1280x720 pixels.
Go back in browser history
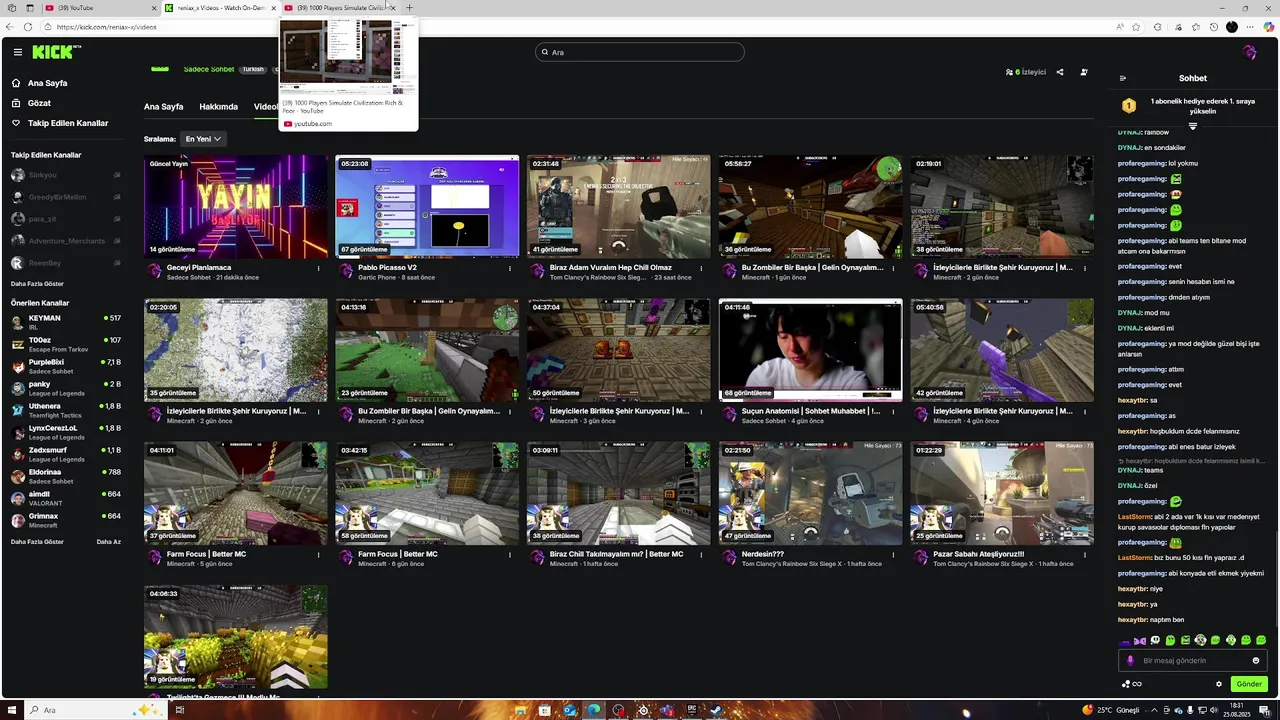click(11, 27)
